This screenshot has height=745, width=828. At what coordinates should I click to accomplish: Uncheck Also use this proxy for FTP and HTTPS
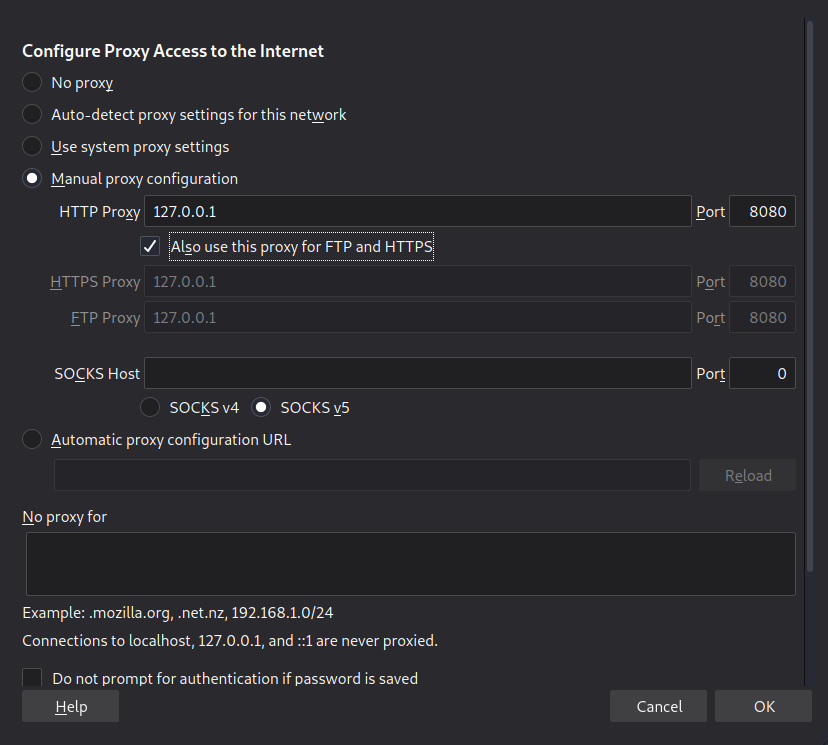pyautogui.click(x=151, y=246)
